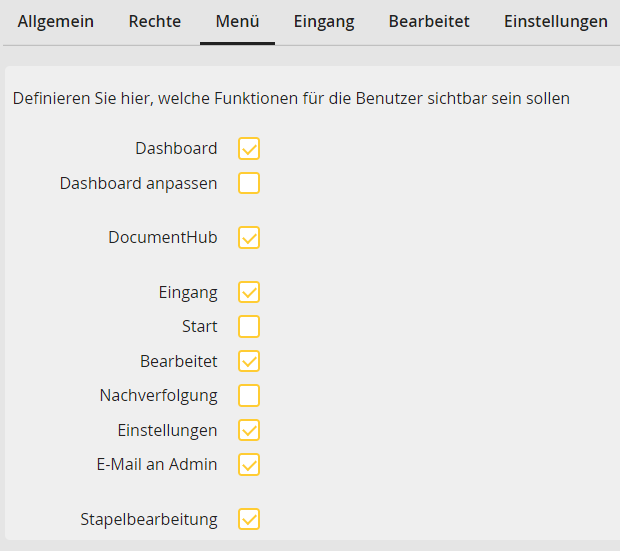Select the Menü tab
This screenshot has height=551, width=620.
coord(237,21)
